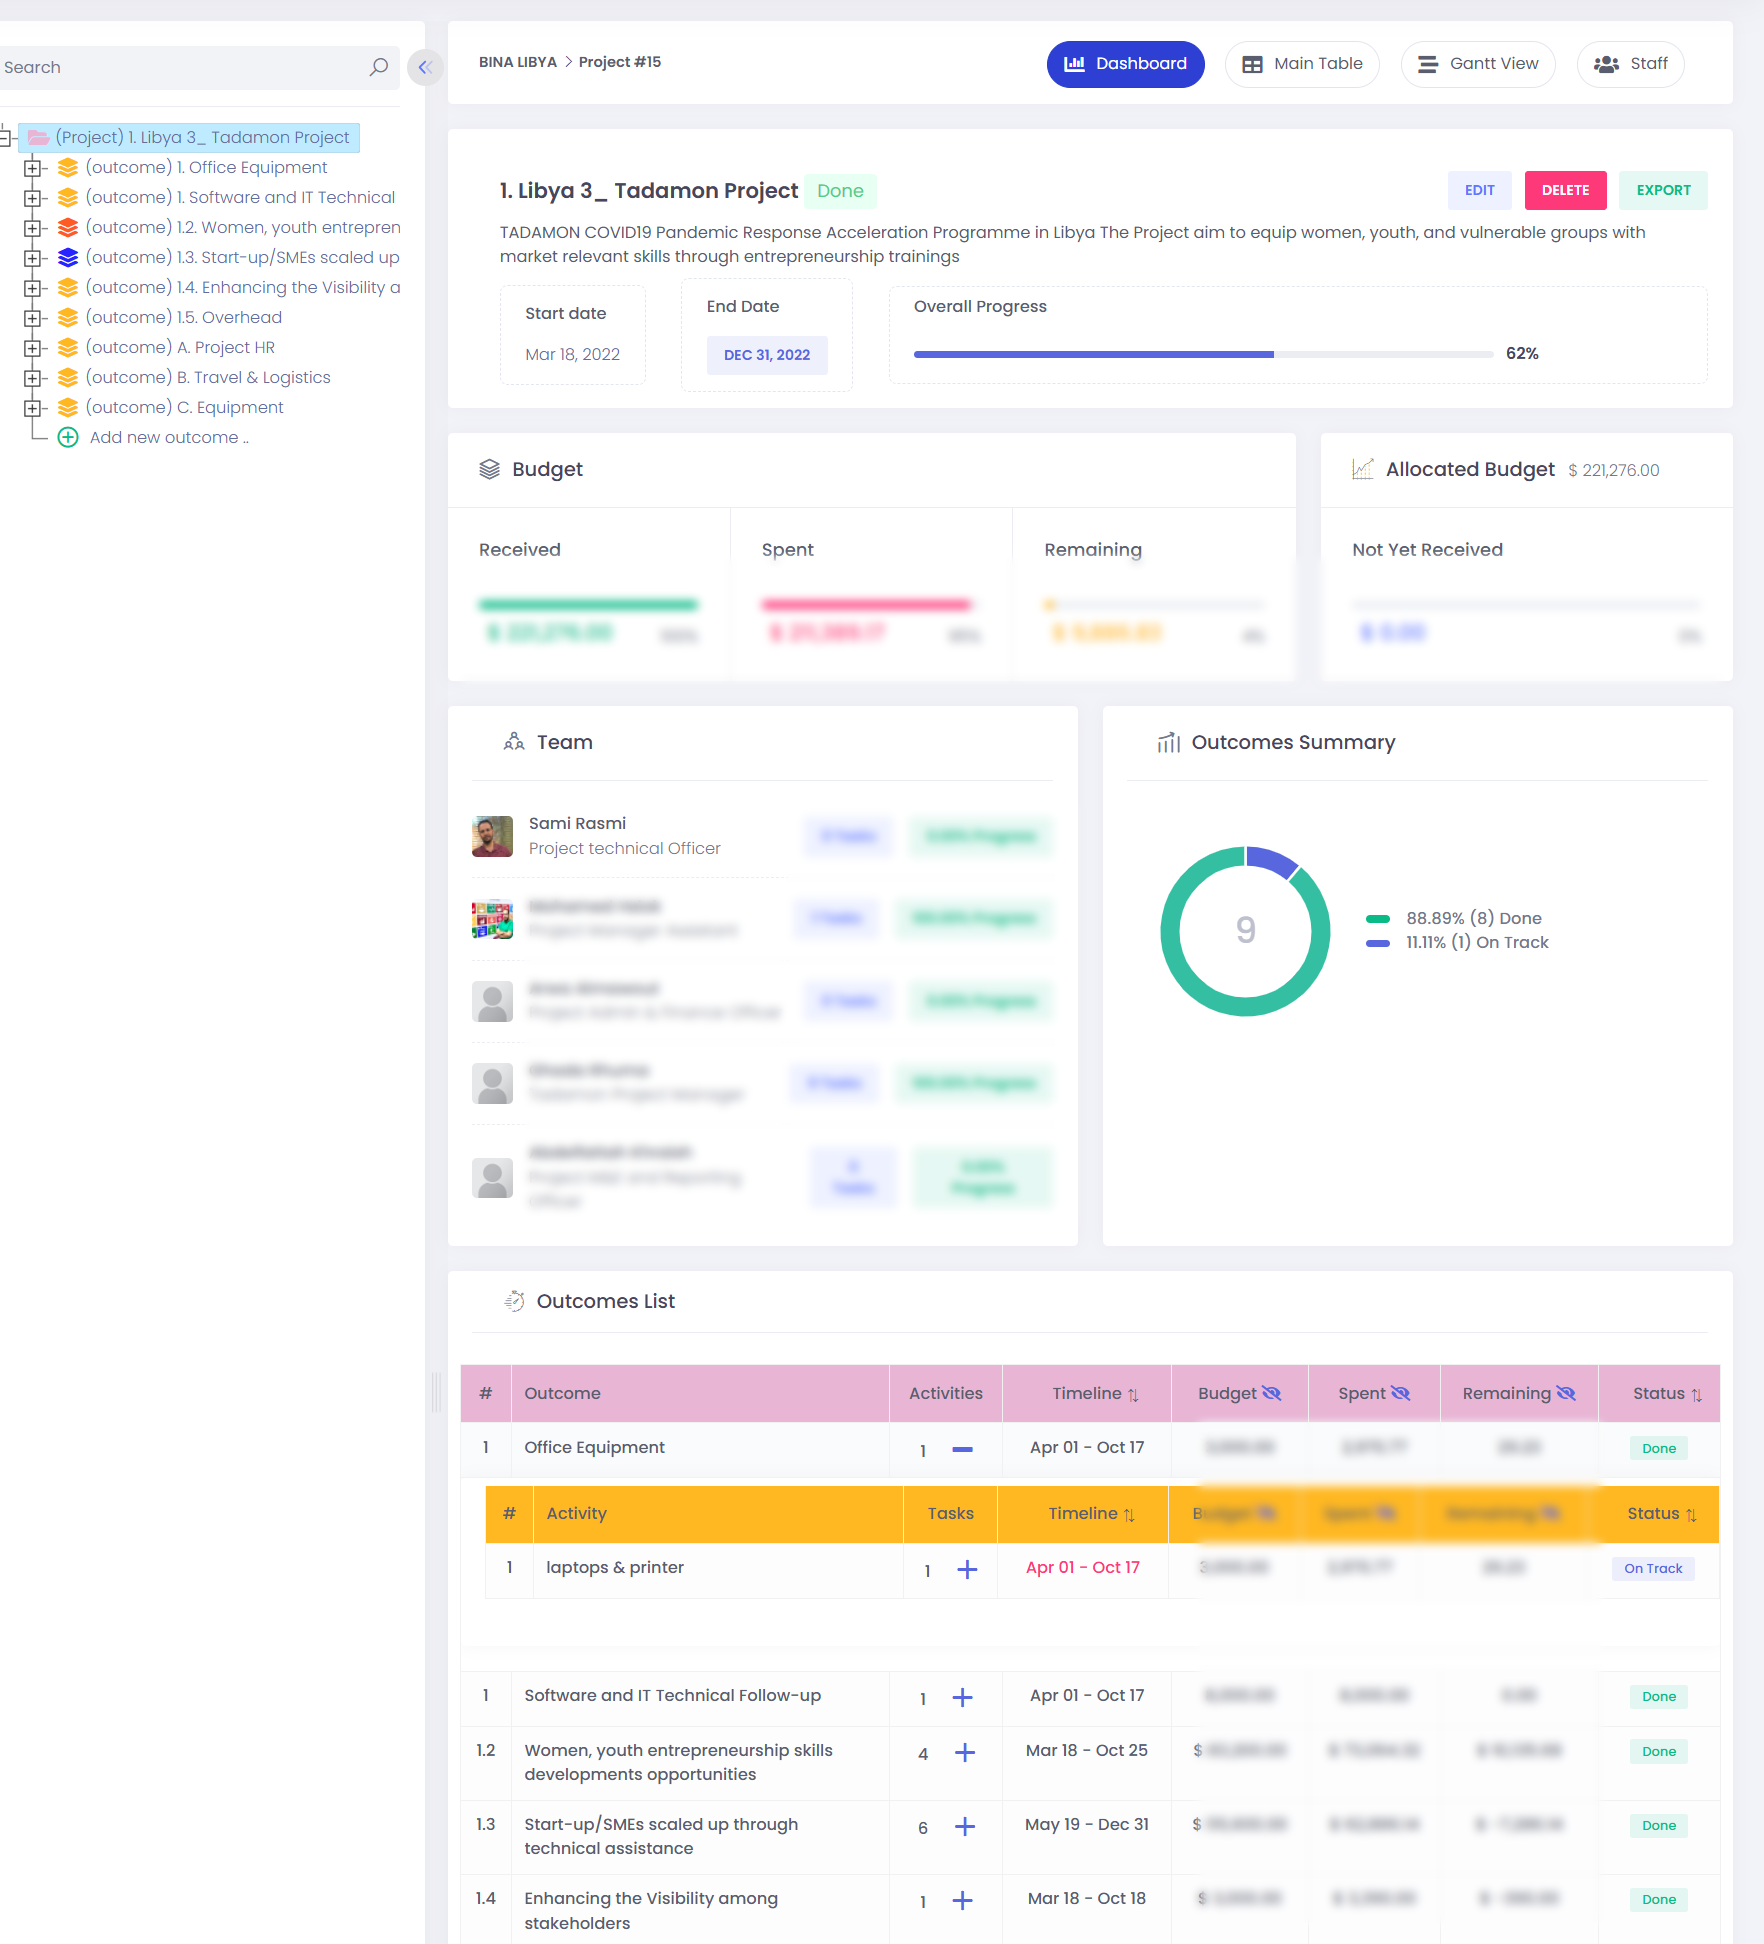Click the layers icon for Project HR outcome
1764x1944 pixels.
(x=67, y=347)
